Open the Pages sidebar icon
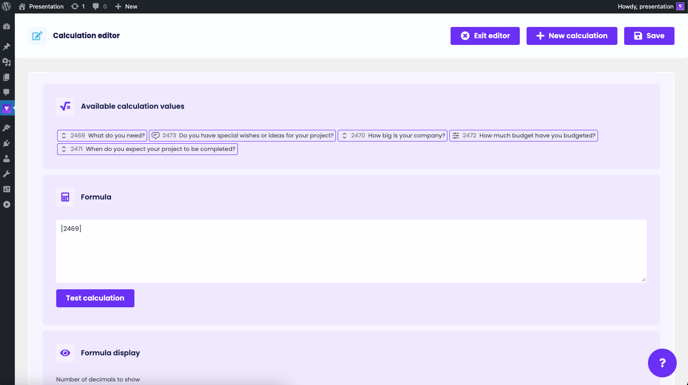Image resolution: width=688 pixels, height=385 pixels. [7, 77]
